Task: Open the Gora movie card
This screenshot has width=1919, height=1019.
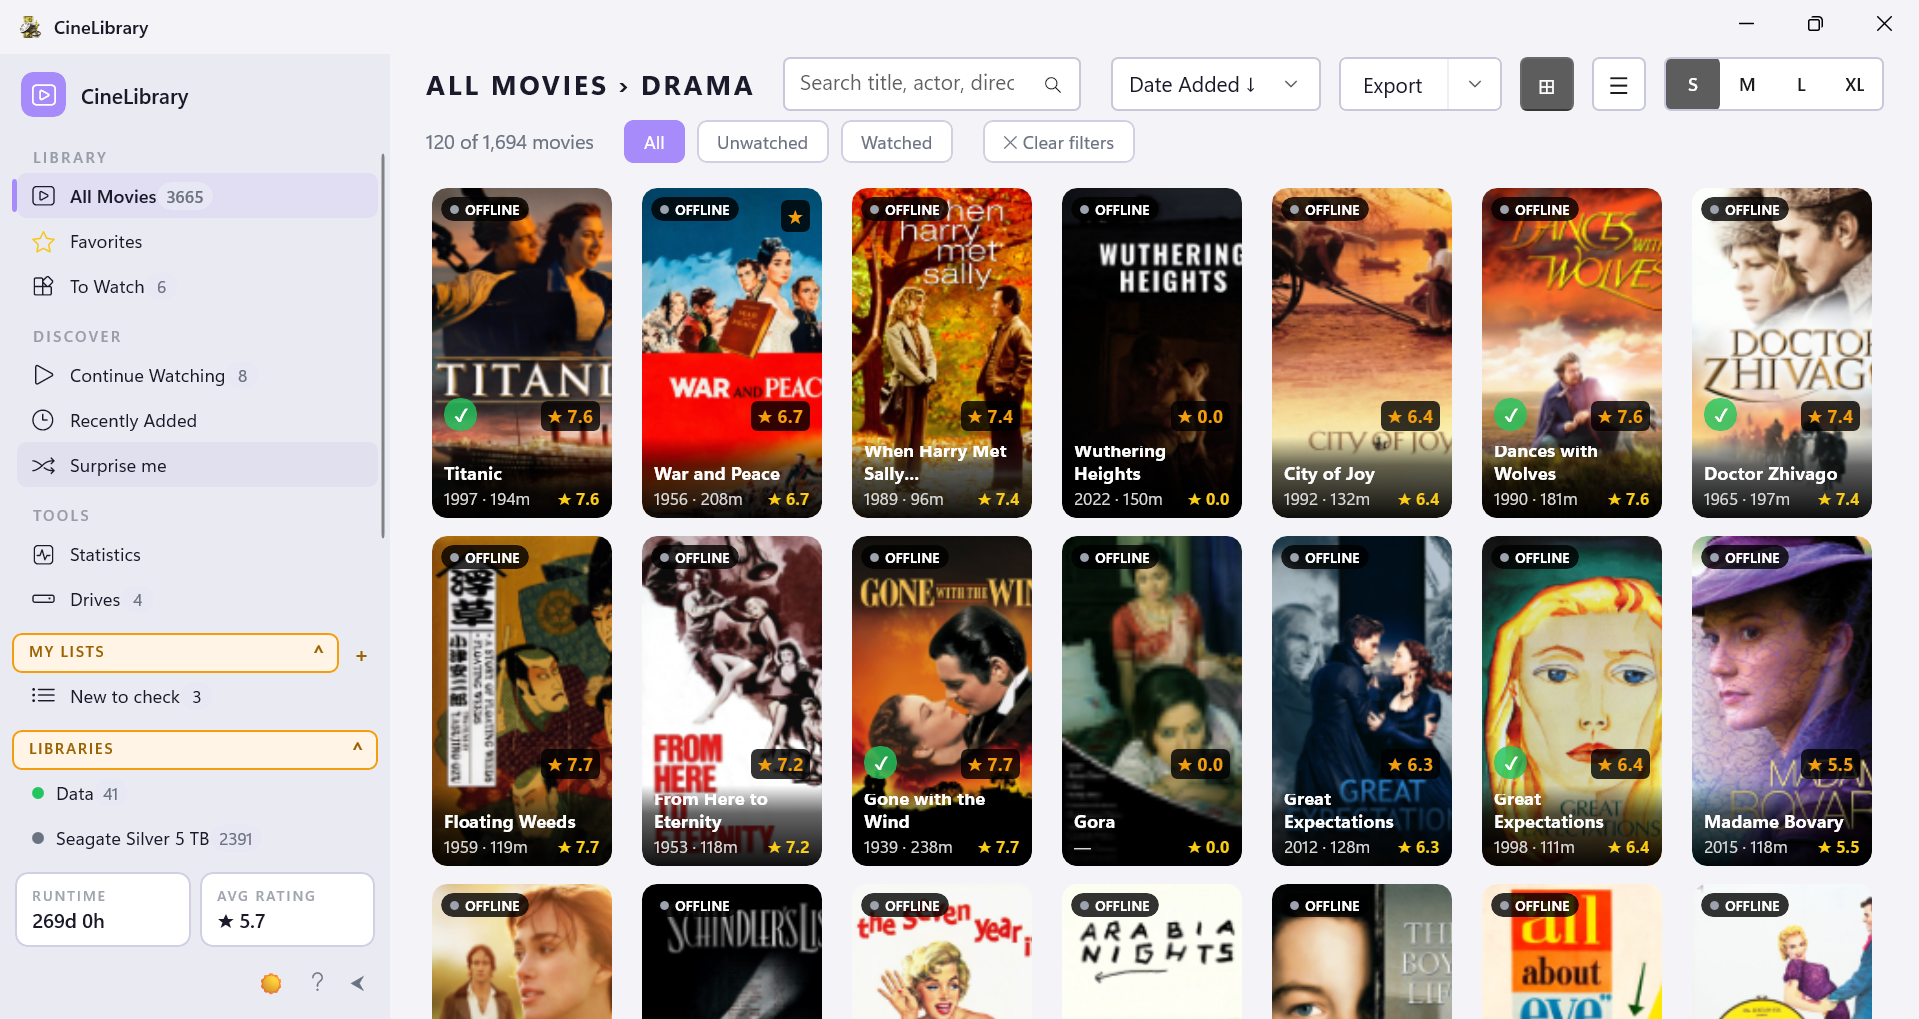Action: tap(1152, 701)
